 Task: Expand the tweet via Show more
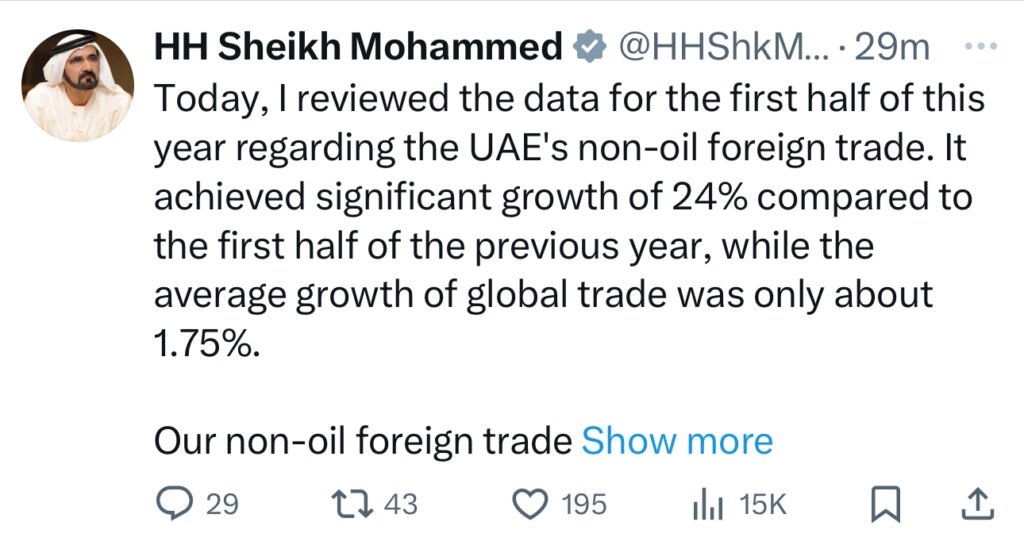[x=677, y=441]
